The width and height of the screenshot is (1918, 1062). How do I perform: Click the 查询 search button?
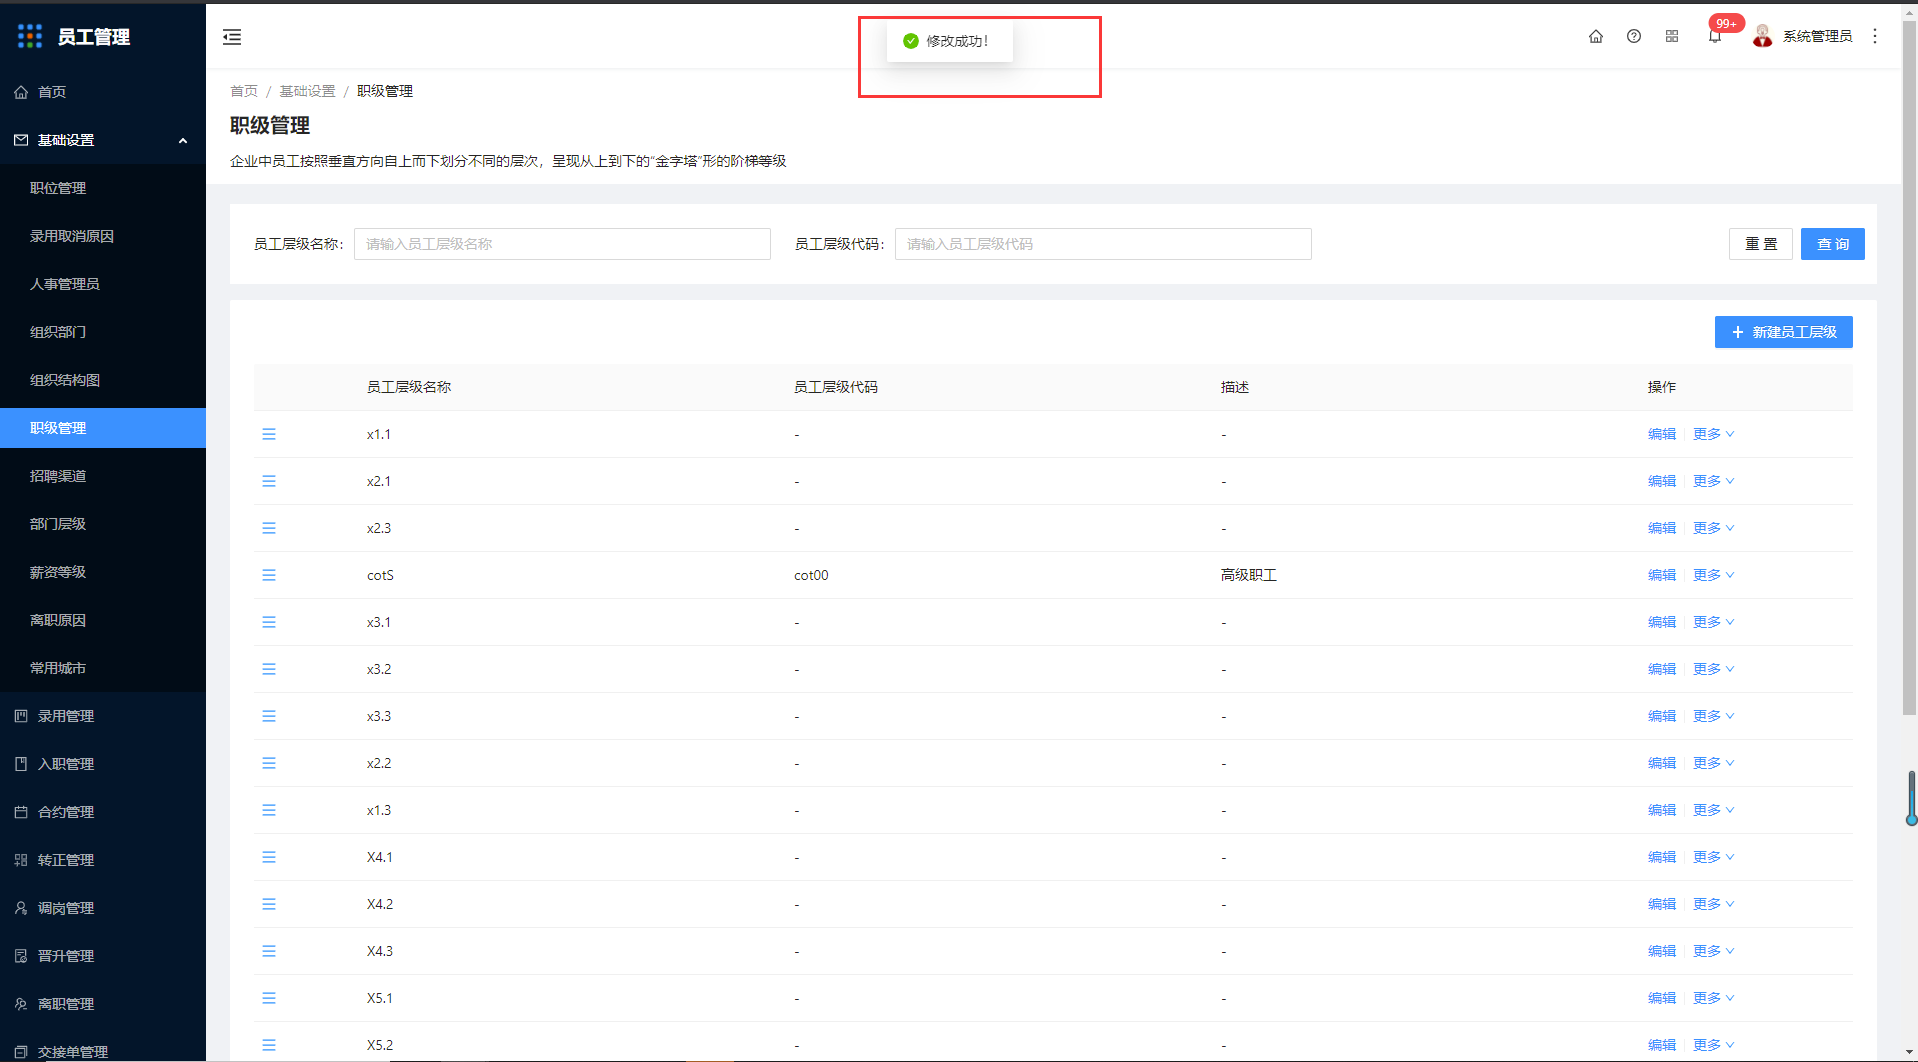(1832, 244)
